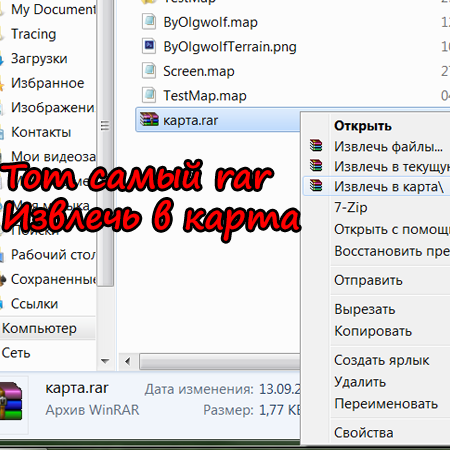The width and height of the screenshot is (450, 450).
Task: Select the ByOlgwolfTerrain.png file name
Action: point(230,47)
